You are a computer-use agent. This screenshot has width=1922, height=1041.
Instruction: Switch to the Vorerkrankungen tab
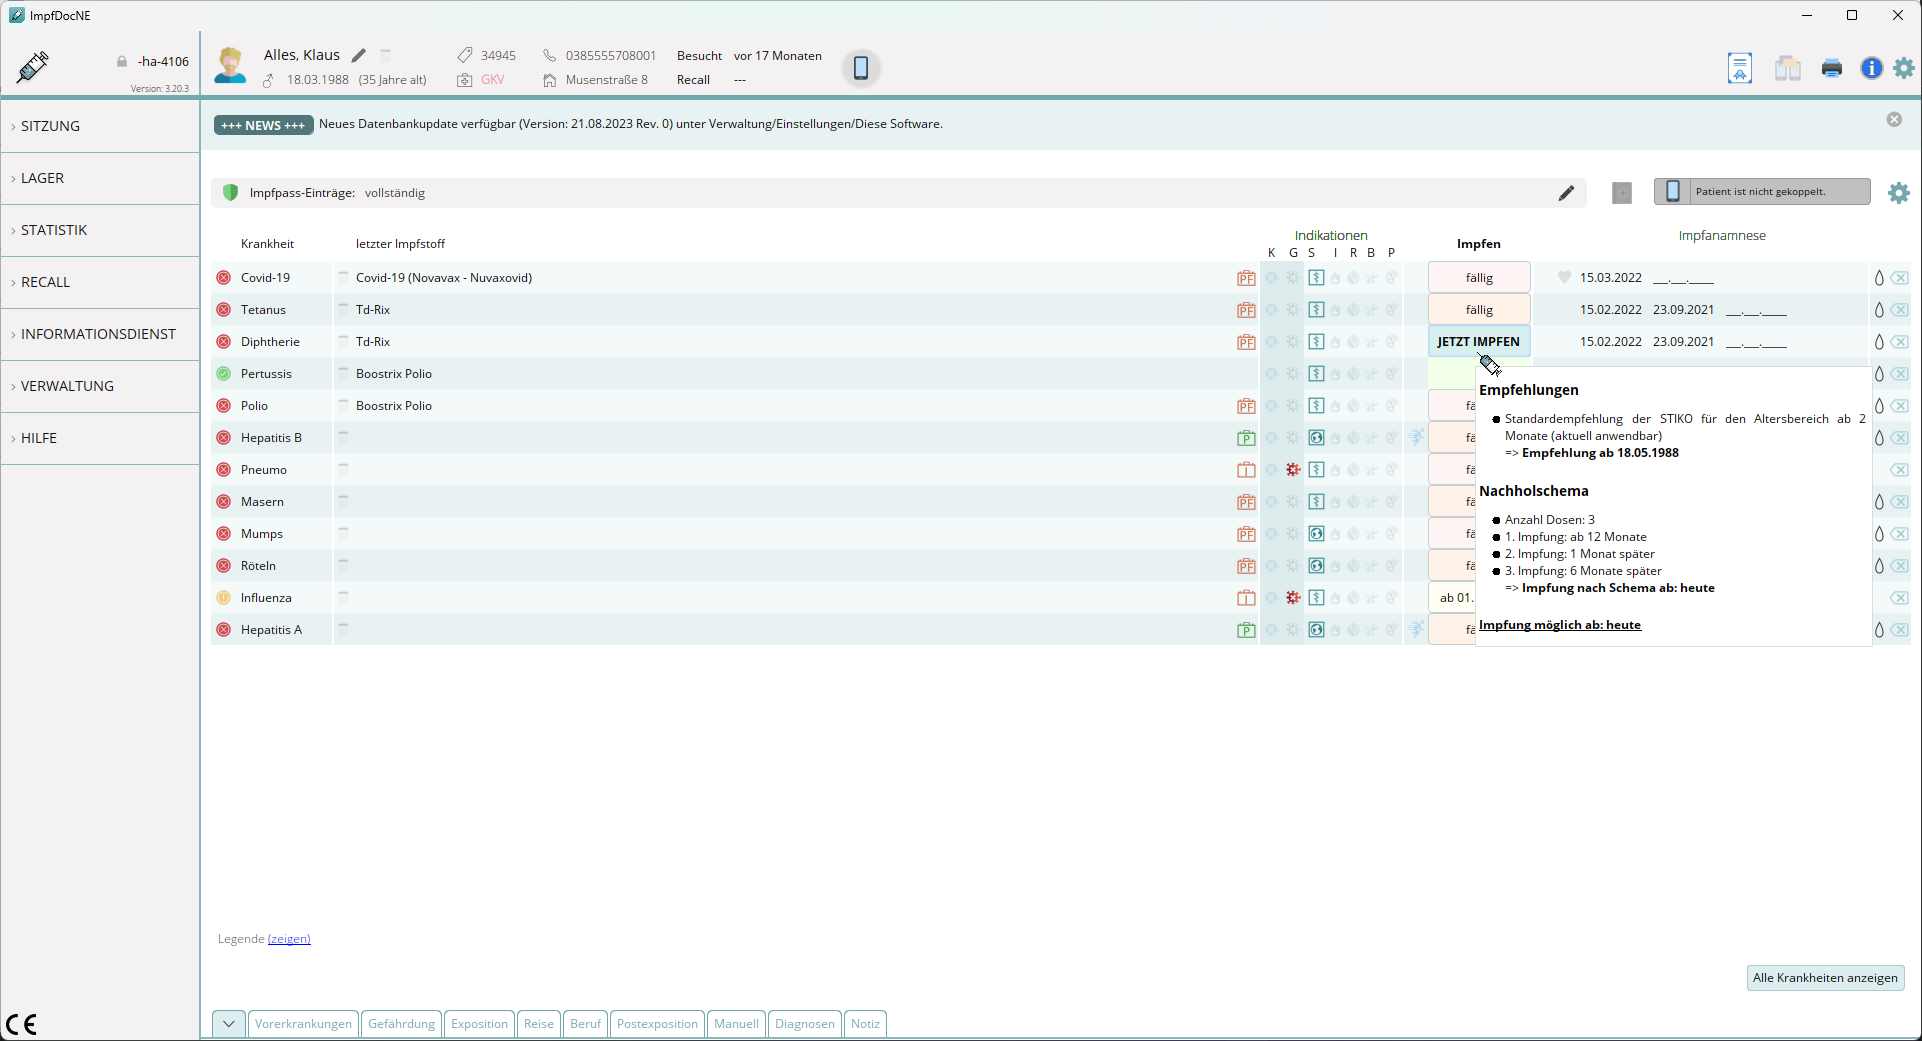point(303,1024)
